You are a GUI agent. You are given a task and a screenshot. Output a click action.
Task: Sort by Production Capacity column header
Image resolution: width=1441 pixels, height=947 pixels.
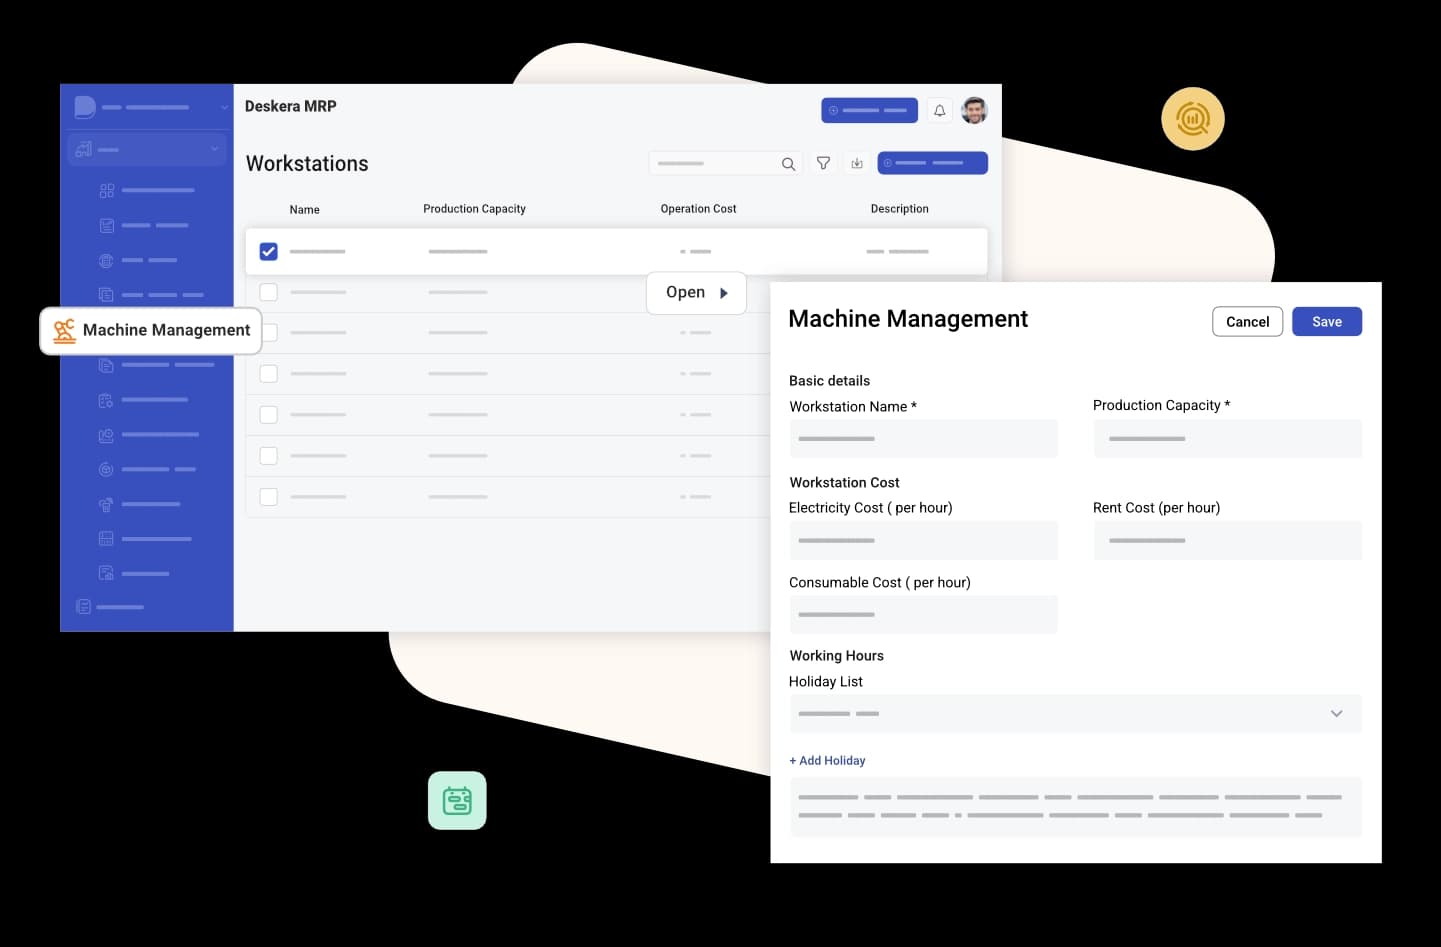click(x=474, y=209)
